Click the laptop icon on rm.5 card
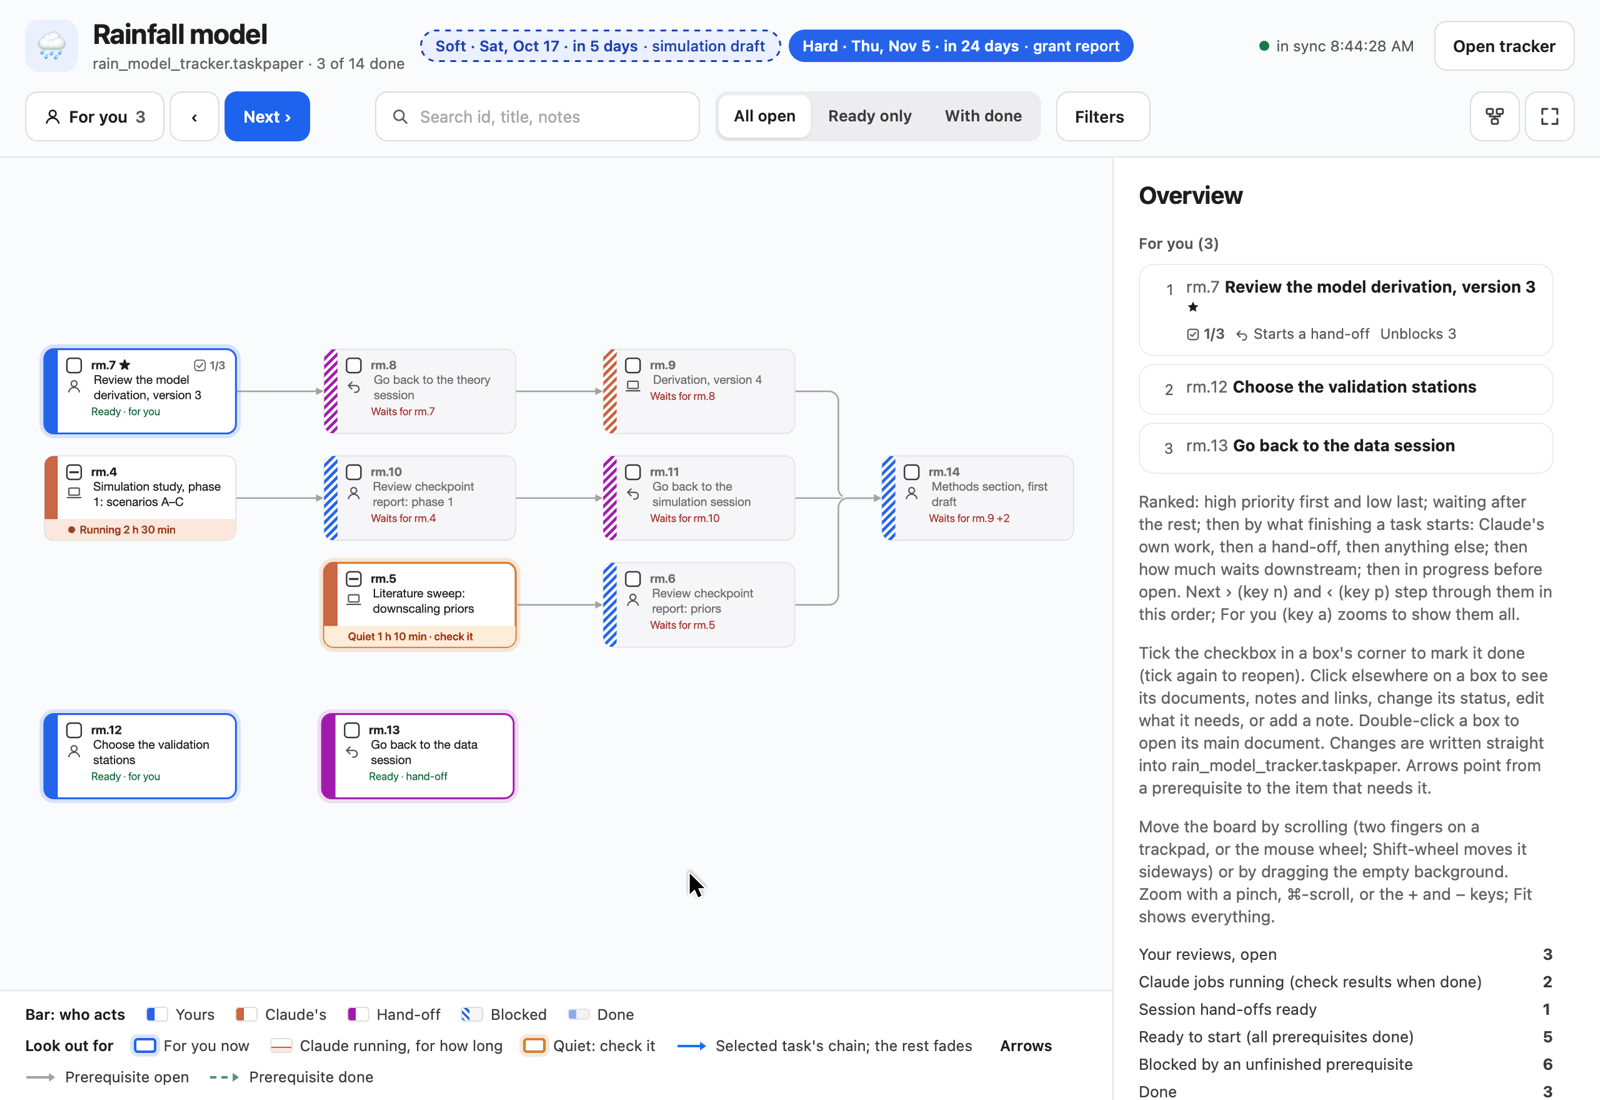1600x1100 pixels. [x=354, y=600]
